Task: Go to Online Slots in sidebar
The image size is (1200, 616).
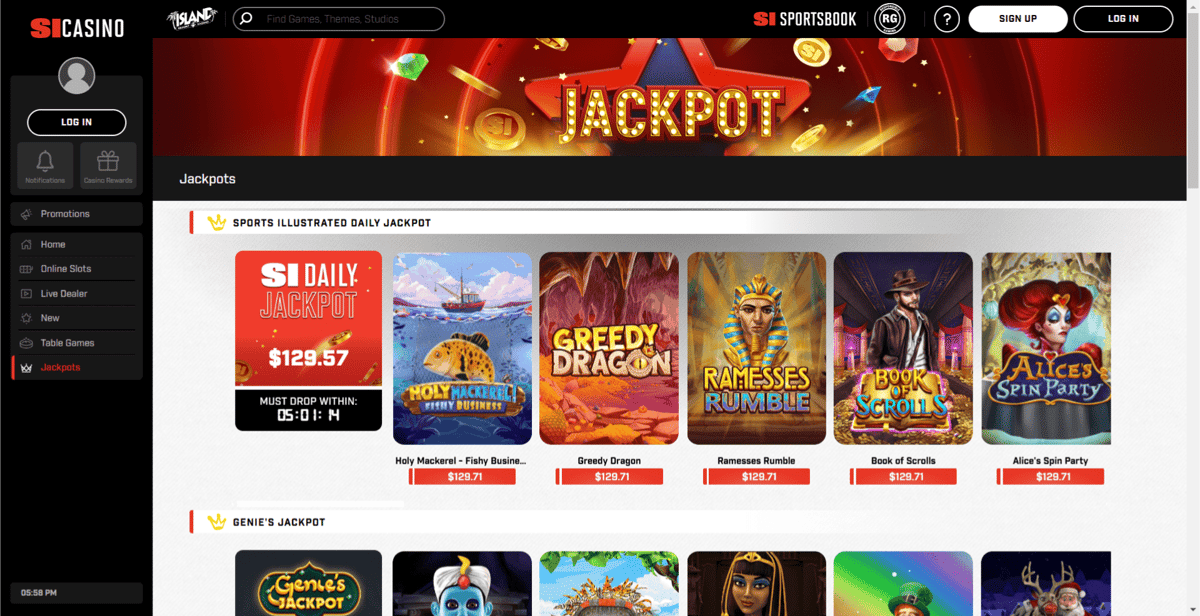Action: (77, 269)
